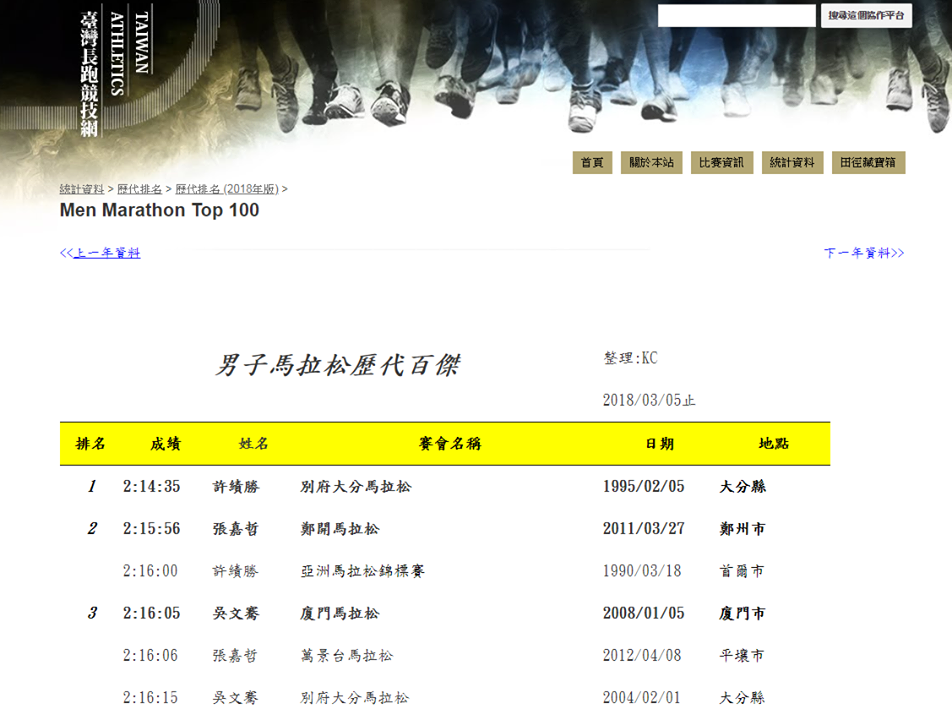
Task: Click the 日期 column header
Action: (x=660, y=444)
